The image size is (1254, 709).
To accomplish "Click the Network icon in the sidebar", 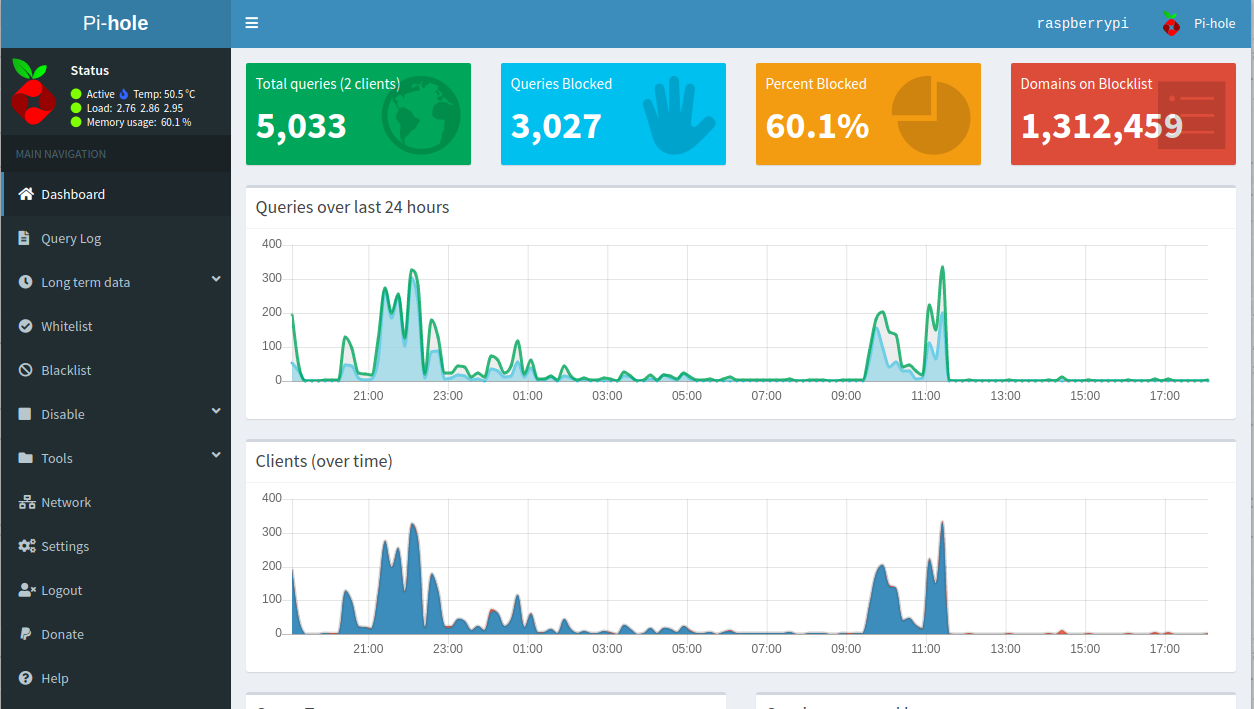I will point(27,502).
